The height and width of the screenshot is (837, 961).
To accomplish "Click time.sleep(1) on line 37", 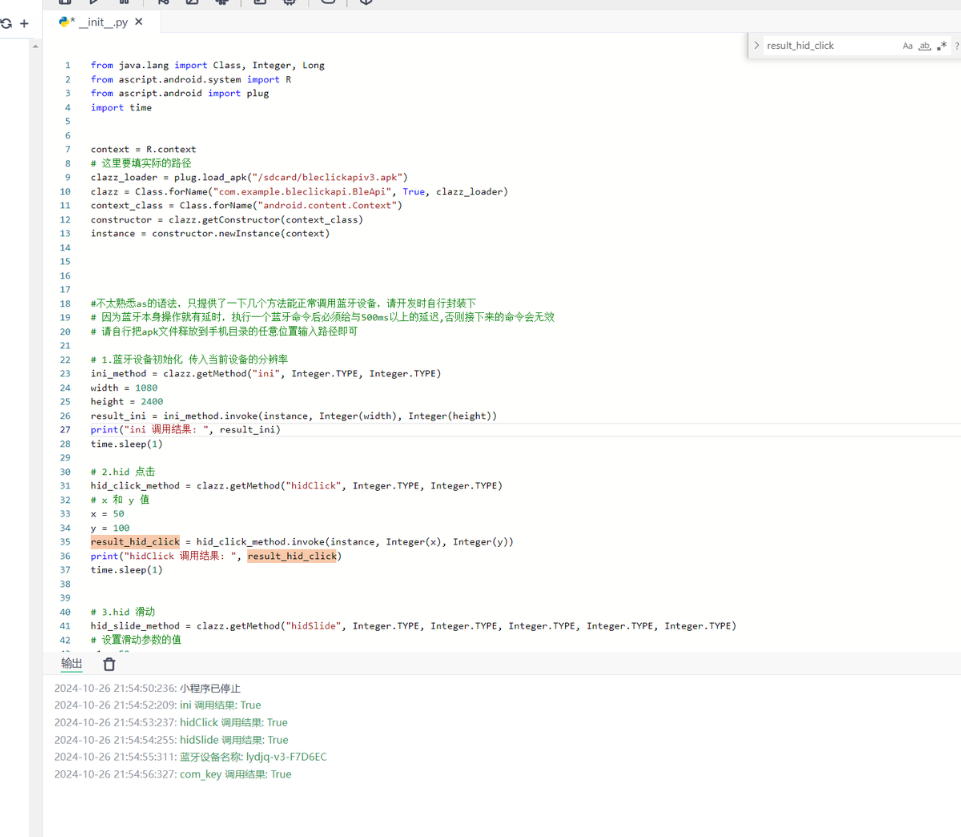I will click(127, 570).
